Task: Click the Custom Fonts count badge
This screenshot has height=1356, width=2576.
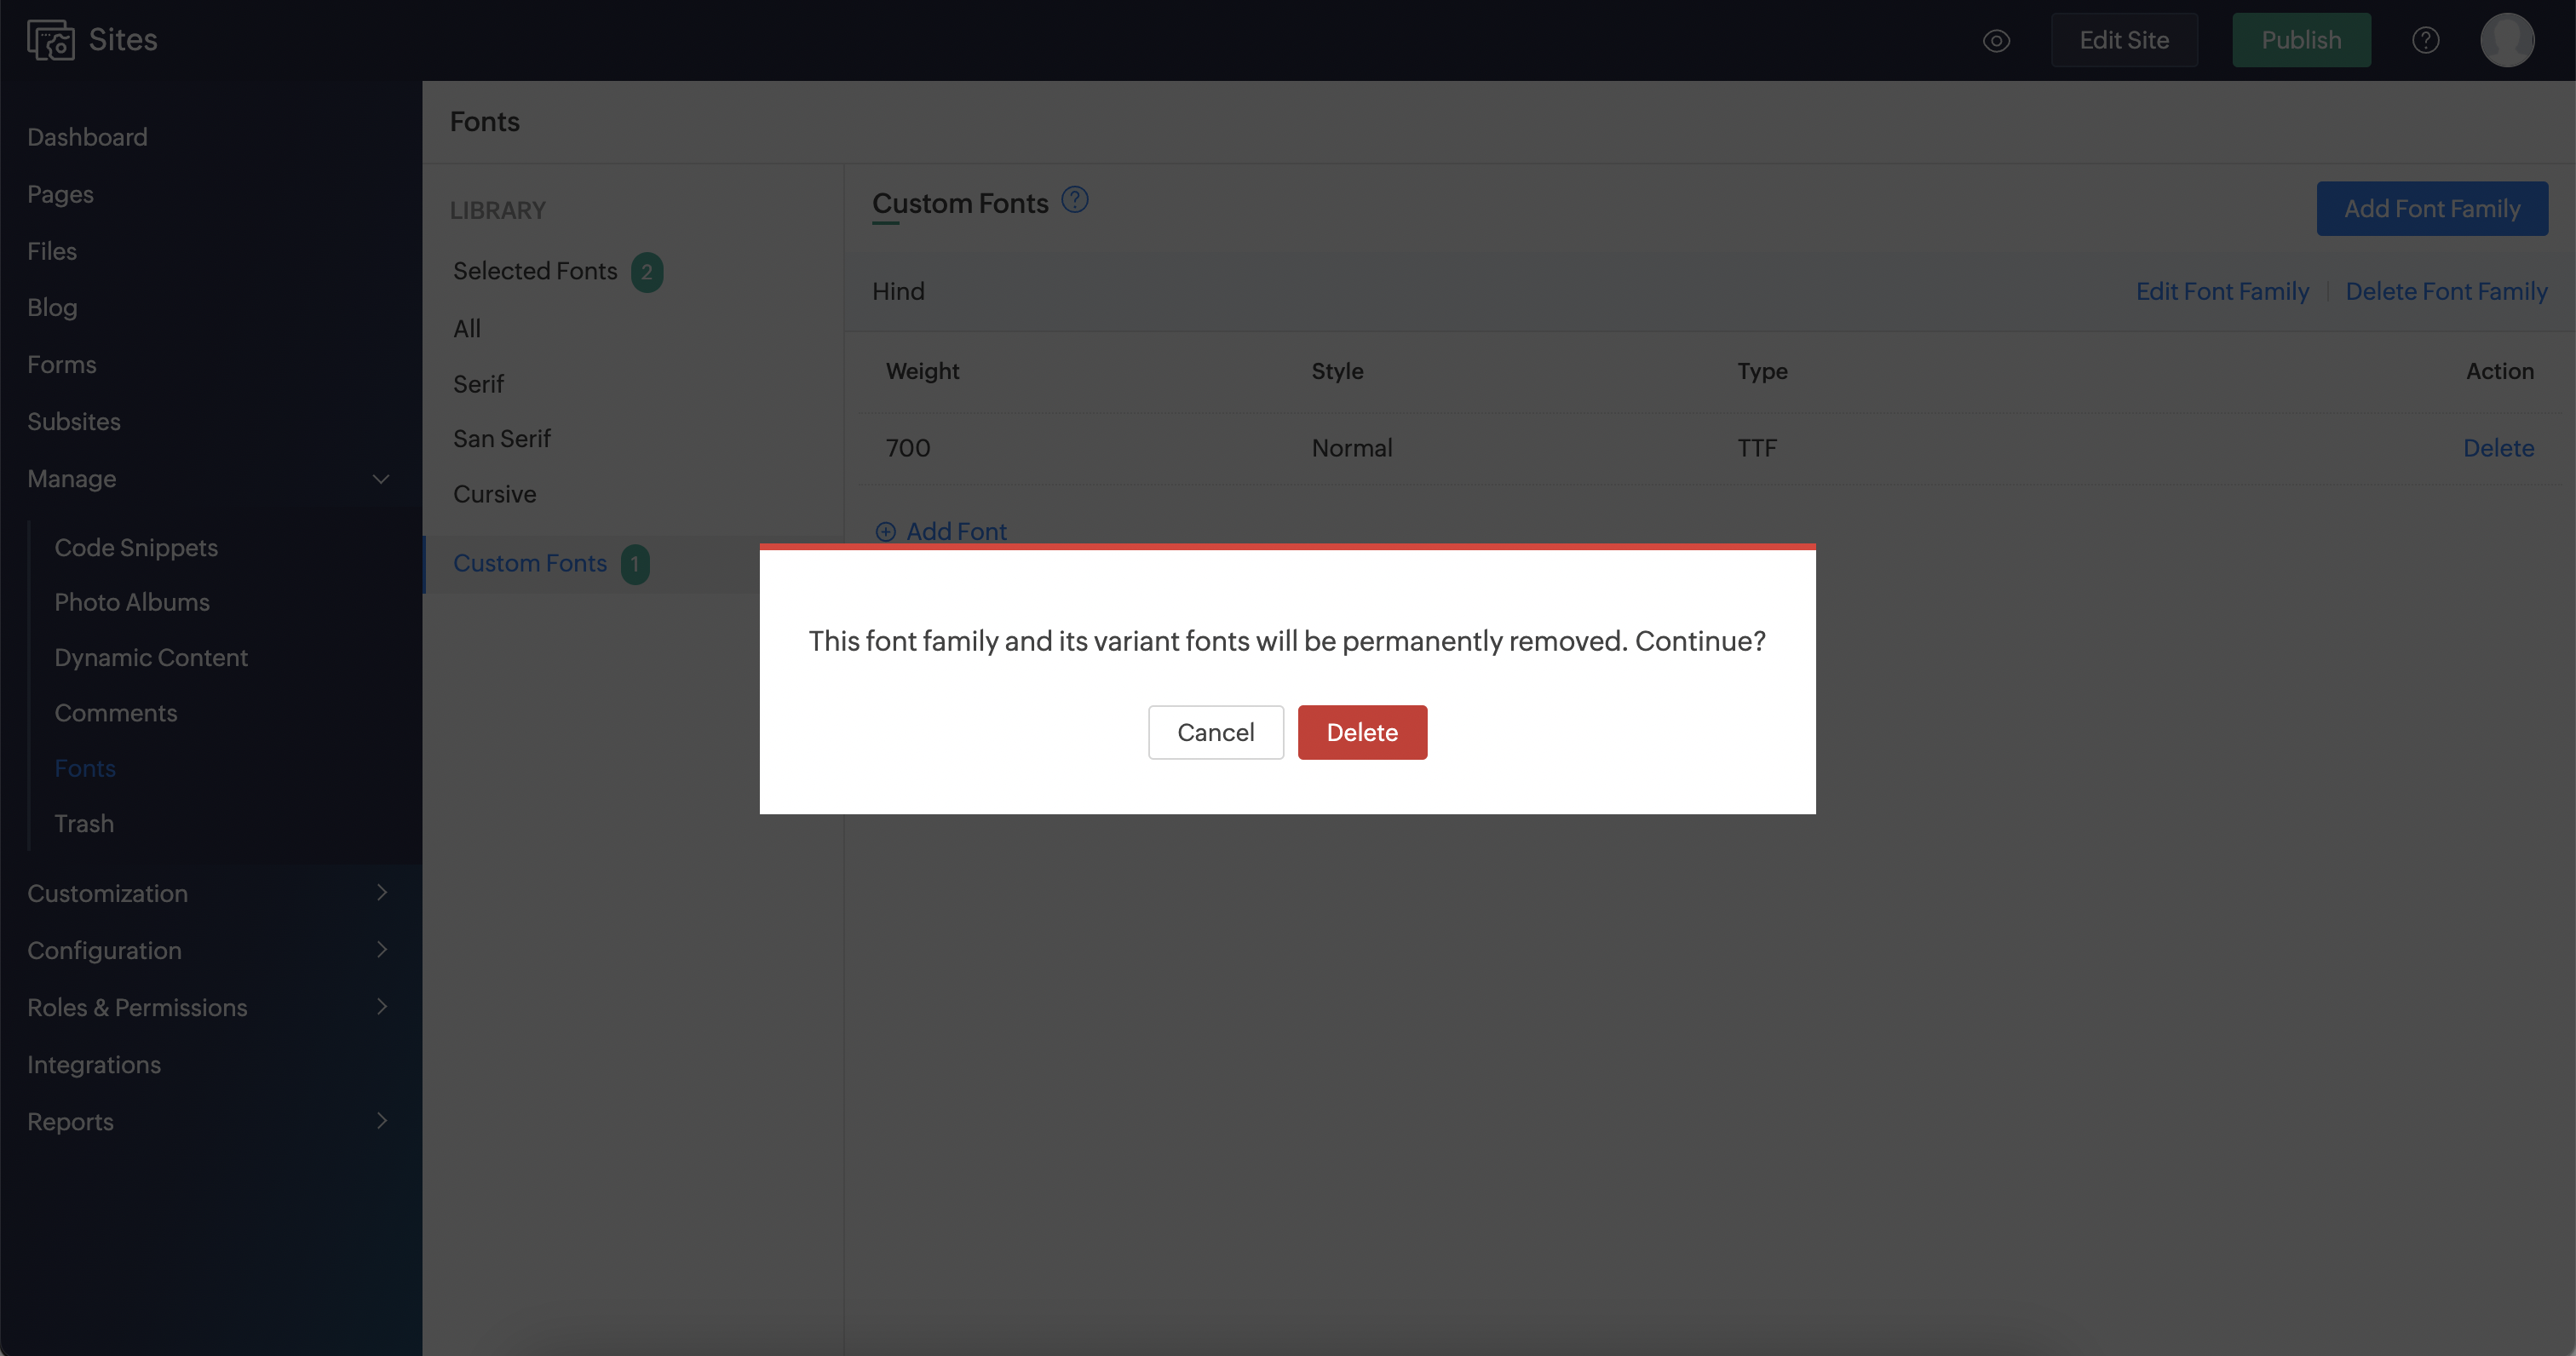Action: coord(635,564)
